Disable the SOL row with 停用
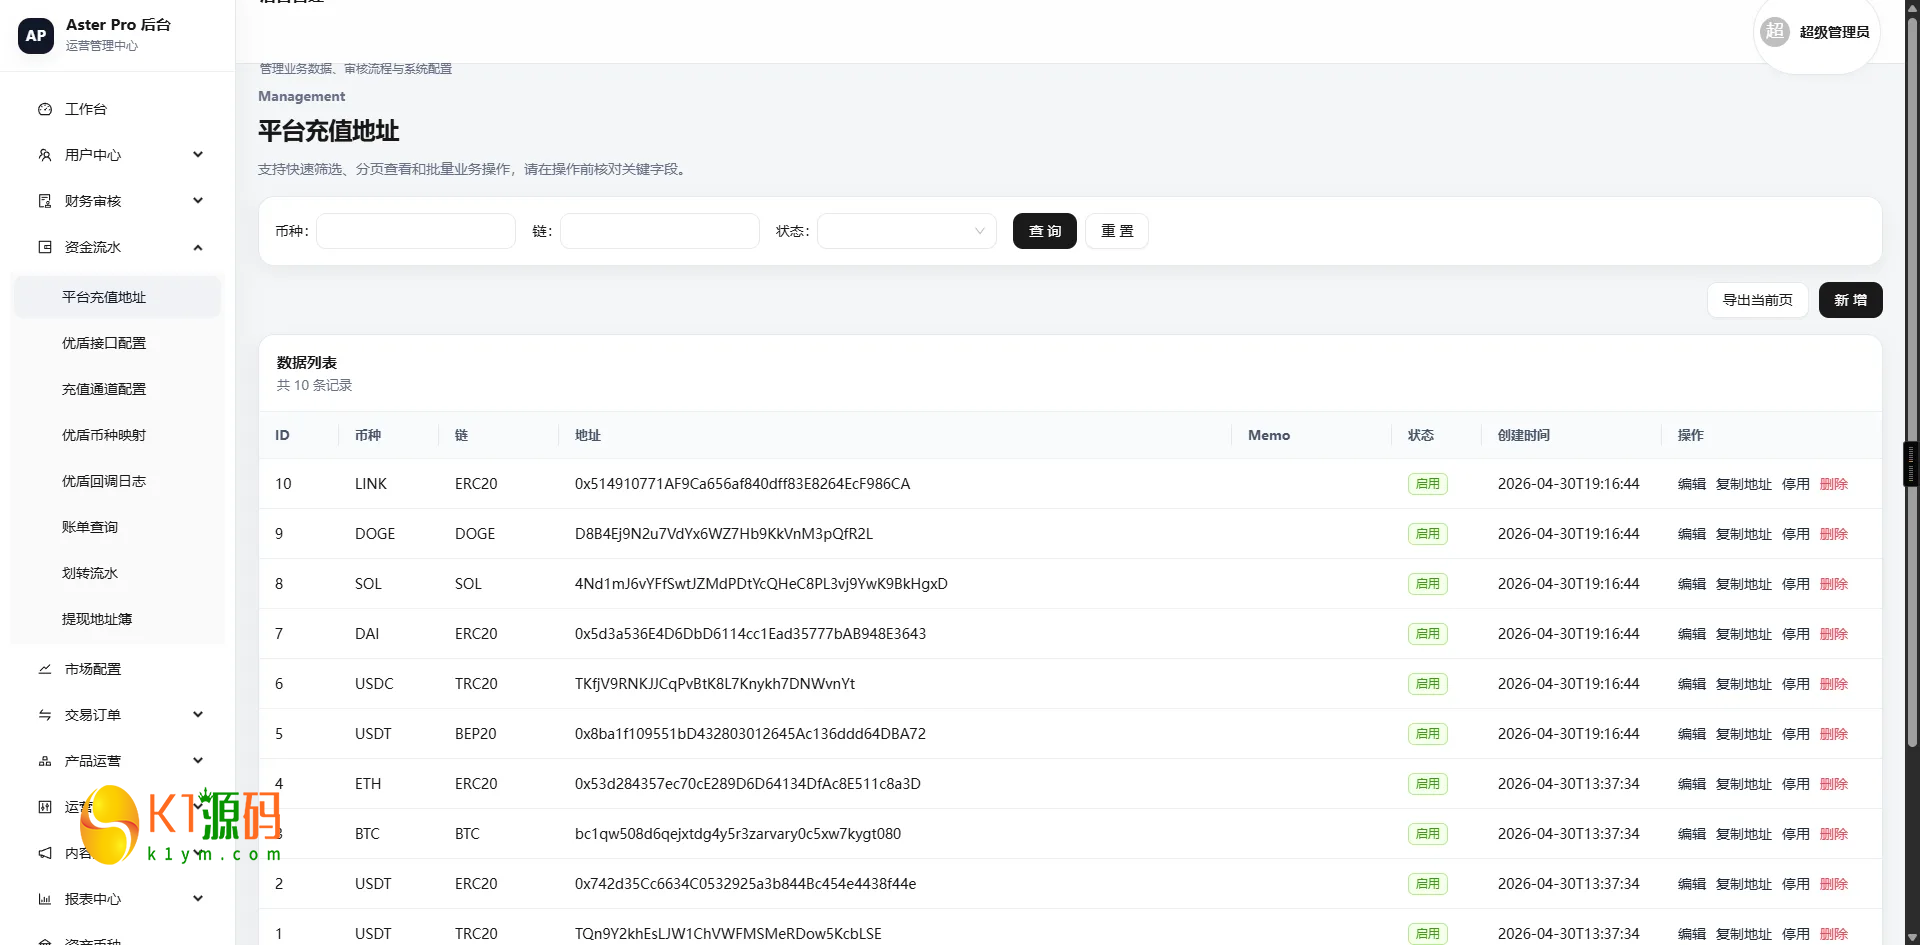The height and width of the screenshot is (945, 1920). (1796, 584)
